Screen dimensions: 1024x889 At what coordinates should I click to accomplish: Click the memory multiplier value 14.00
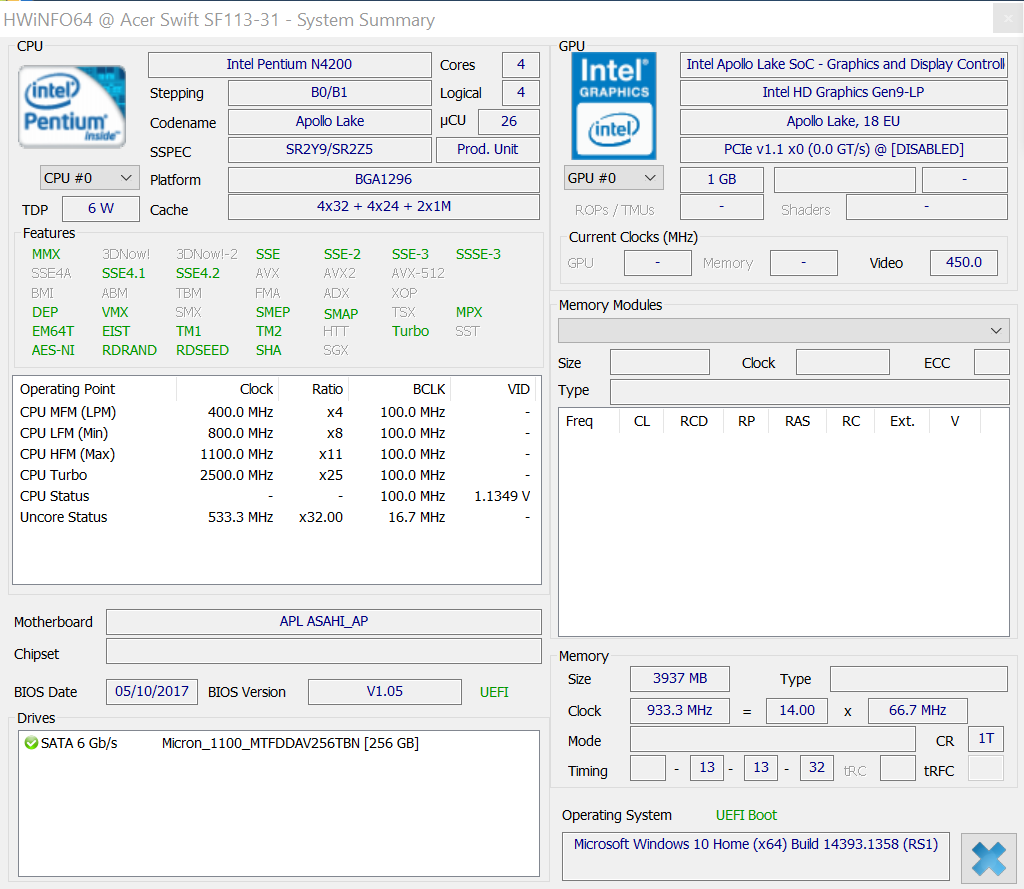[797, 711]
